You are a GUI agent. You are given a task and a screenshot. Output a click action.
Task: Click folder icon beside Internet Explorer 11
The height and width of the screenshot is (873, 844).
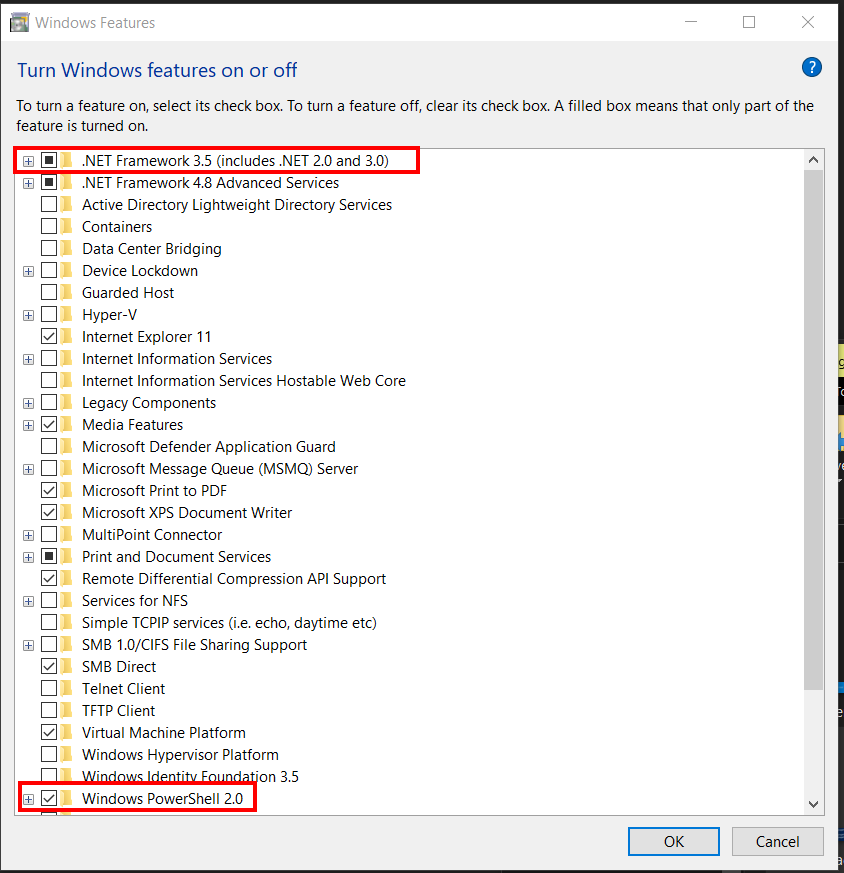(67, 336)
